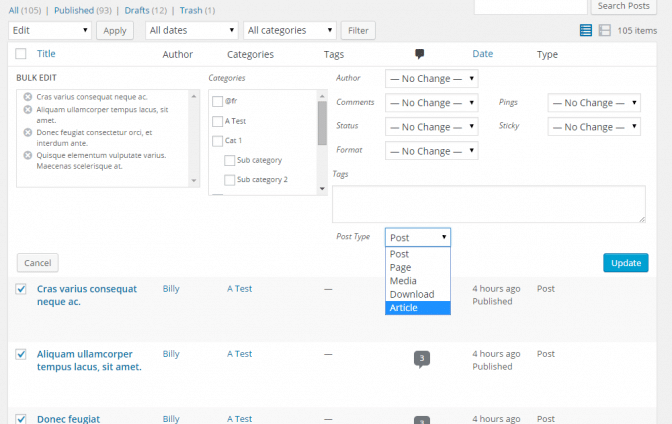Open the Sticky 'No Change' dropdown
The image size is (672, 424).
[x=594, y=127]
